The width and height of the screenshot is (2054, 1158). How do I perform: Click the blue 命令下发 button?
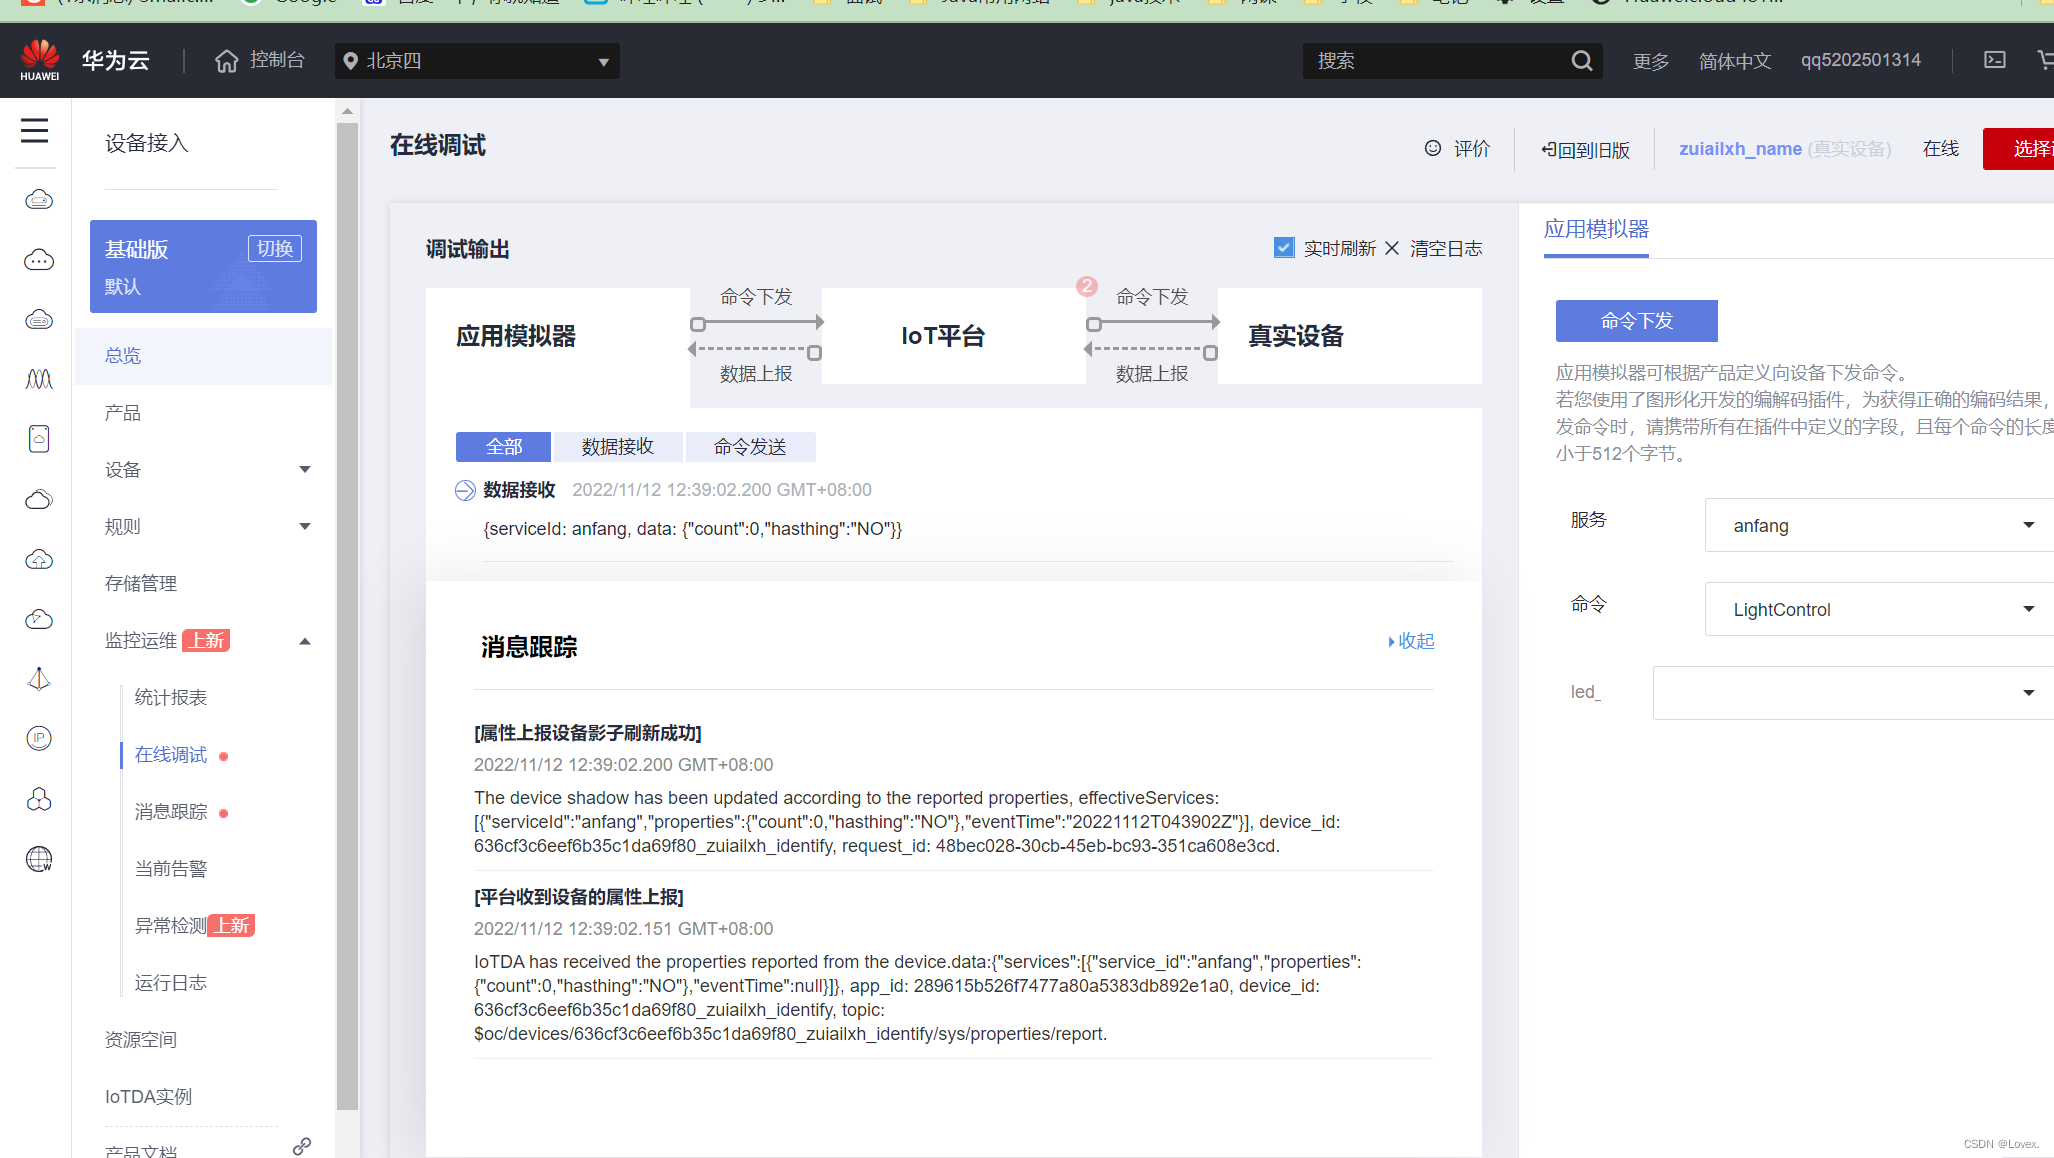pyautogui.click(x=1636, y=320)
